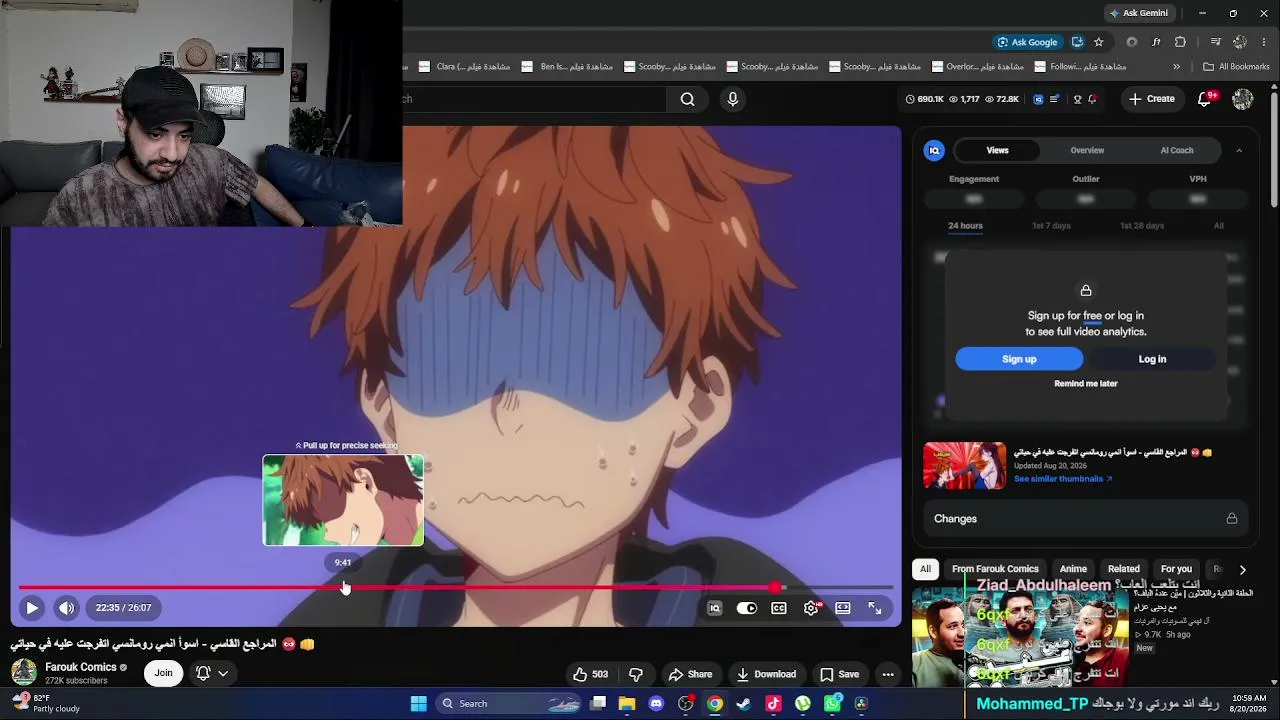Open the vidIQ player button

[x=715, y=608]
